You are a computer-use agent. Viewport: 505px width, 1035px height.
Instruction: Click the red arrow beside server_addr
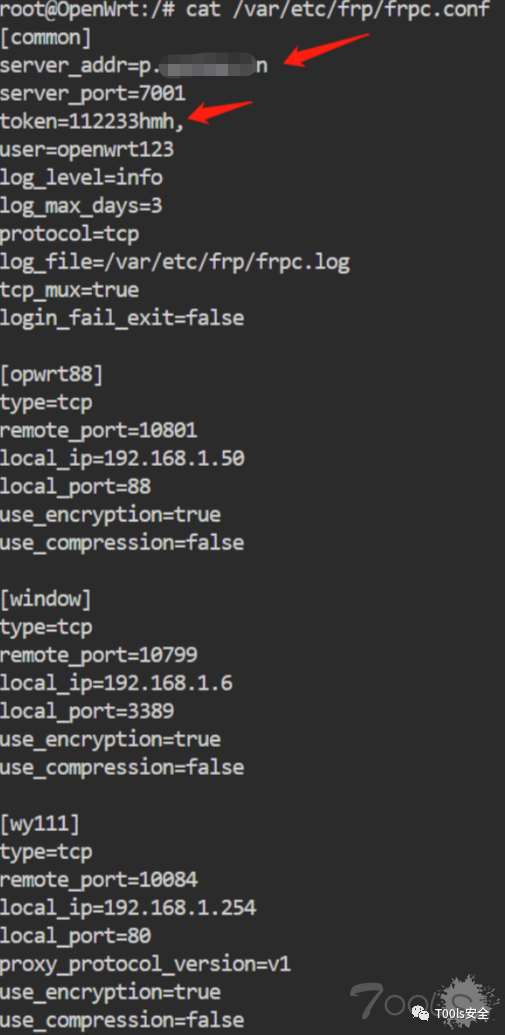(326, 50)
